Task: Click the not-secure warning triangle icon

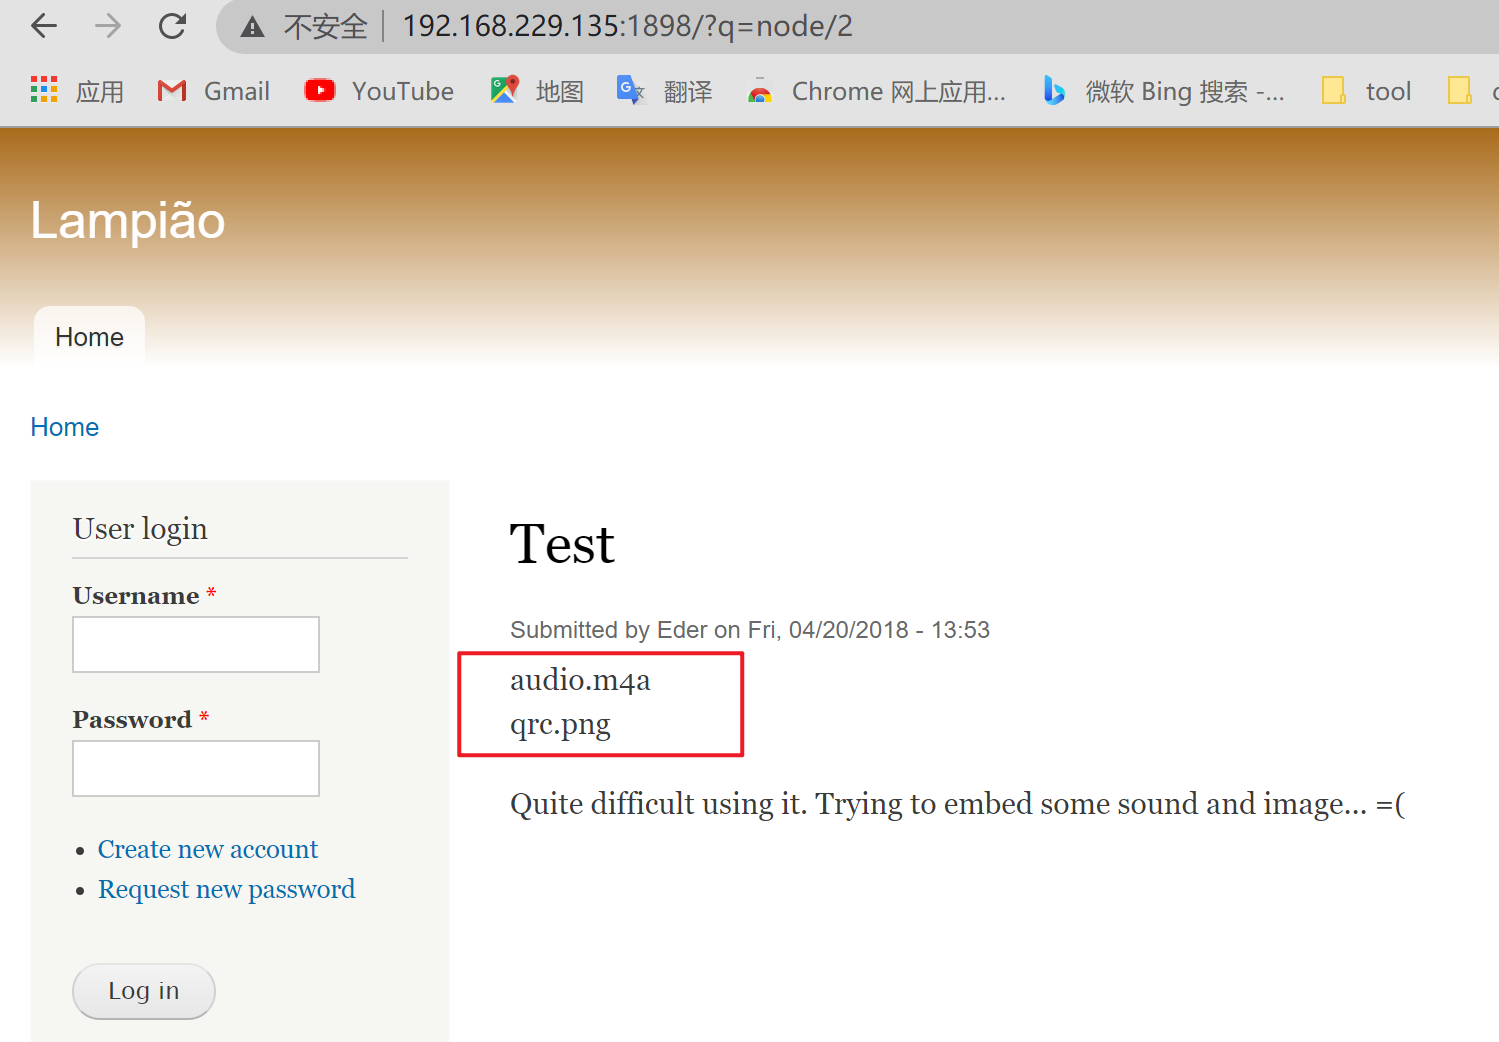Action: click(x=253, y=27)
